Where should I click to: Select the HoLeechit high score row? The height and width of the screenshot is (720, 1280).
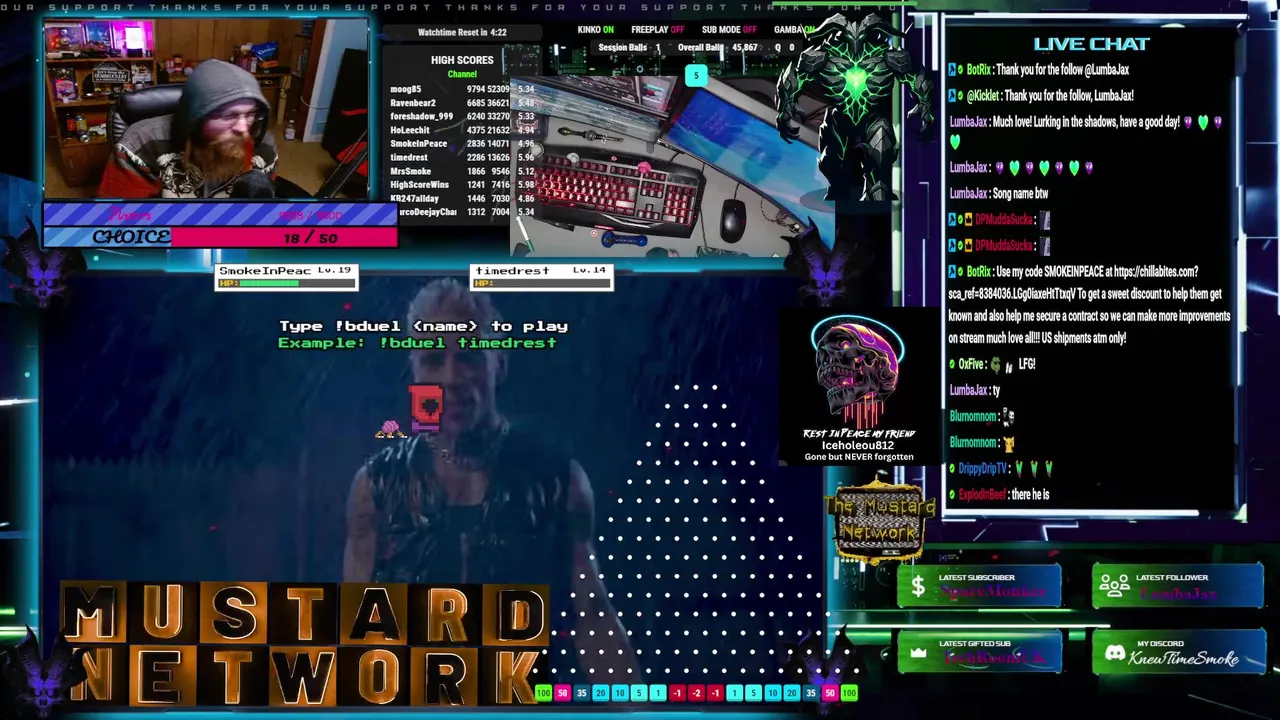point(462,130)
